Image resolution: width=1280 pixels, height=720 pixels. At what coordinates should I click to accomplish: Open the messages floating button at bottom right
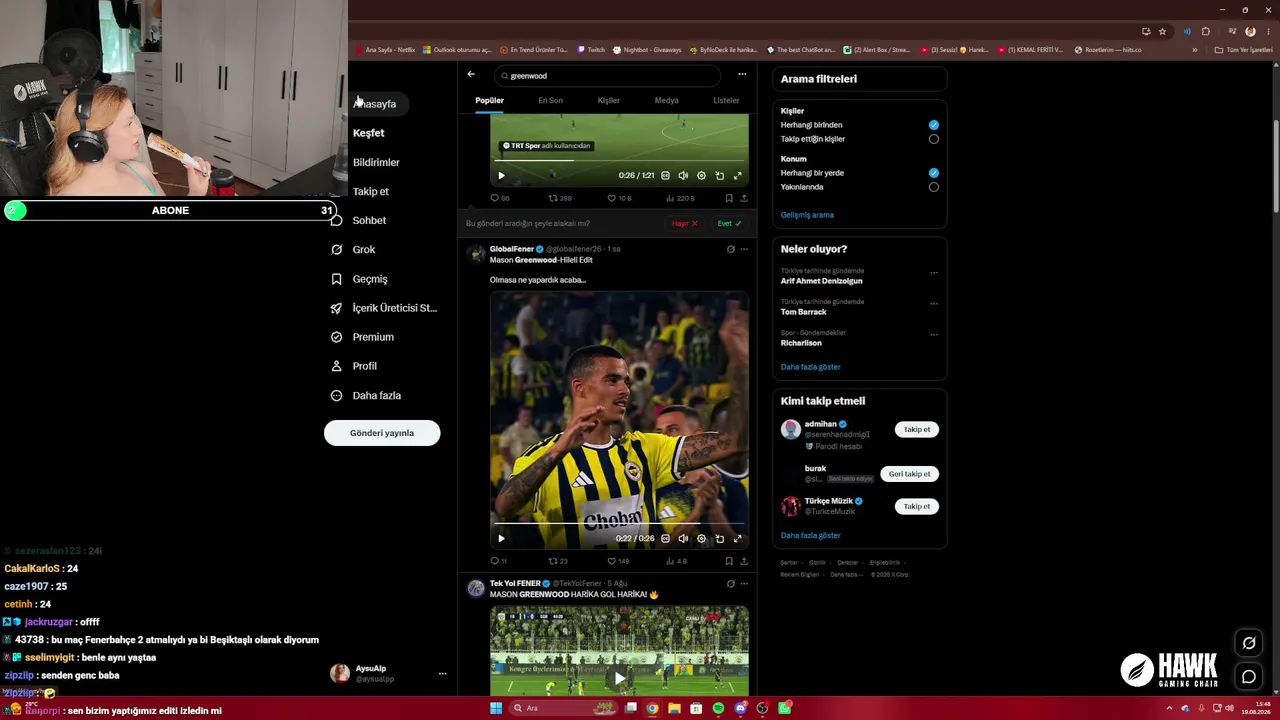pos(1249,677)
